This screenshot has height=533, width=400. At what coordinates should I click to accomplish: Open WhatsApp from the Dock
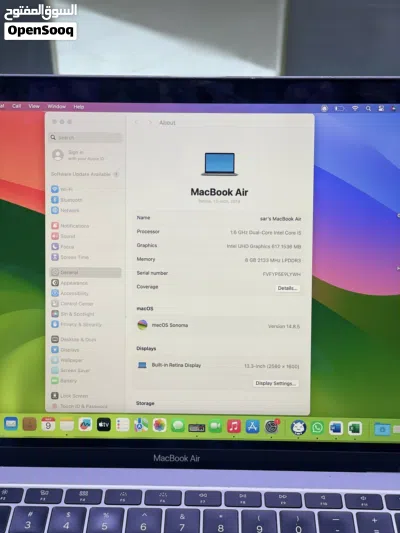317,428
